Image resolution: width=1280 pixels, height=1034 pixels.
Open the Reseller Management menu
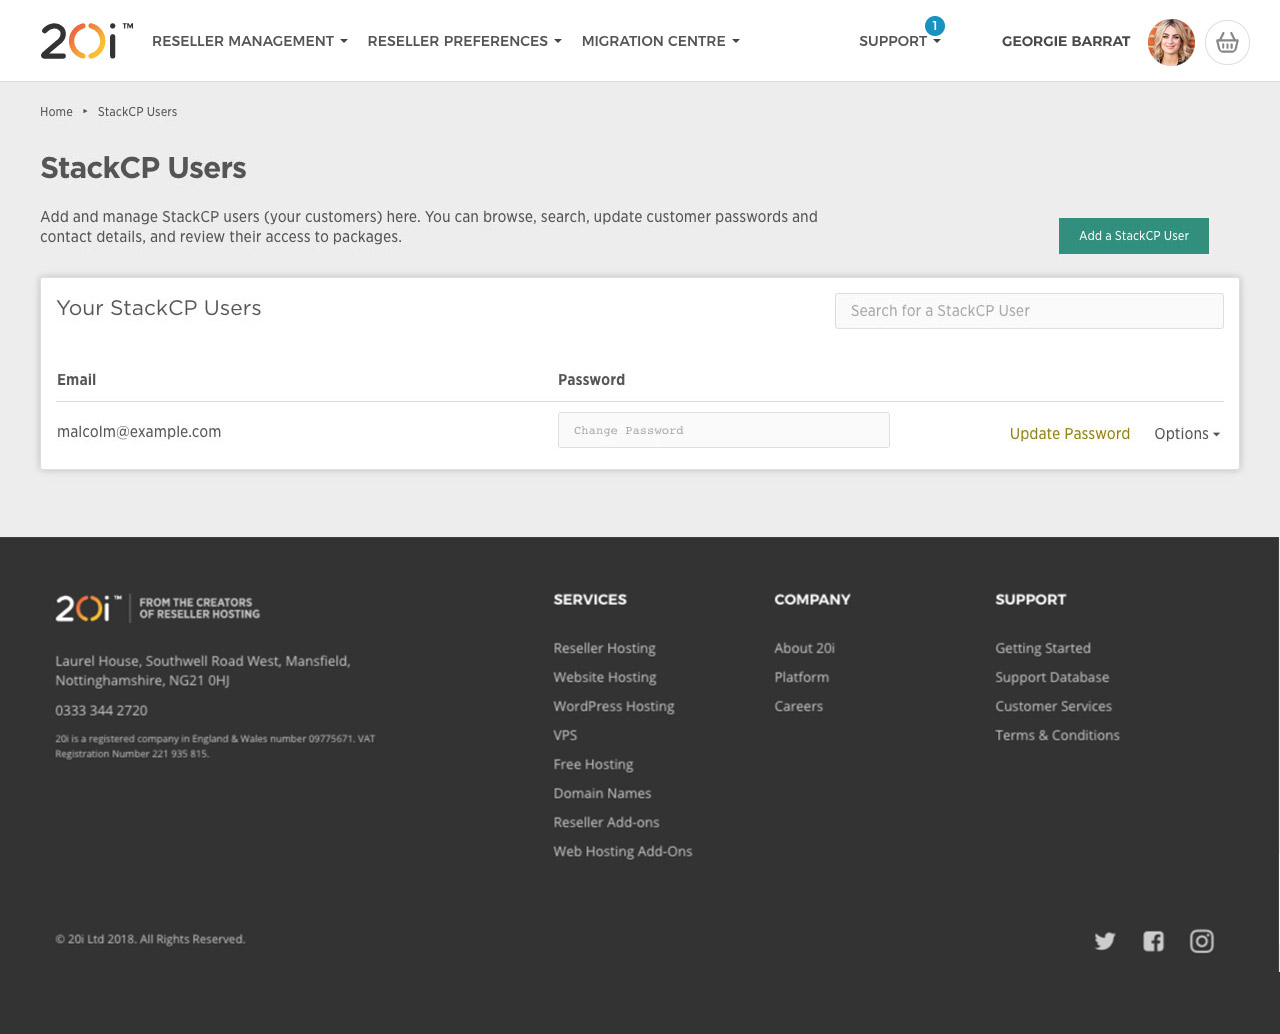[x=249, y=41]
